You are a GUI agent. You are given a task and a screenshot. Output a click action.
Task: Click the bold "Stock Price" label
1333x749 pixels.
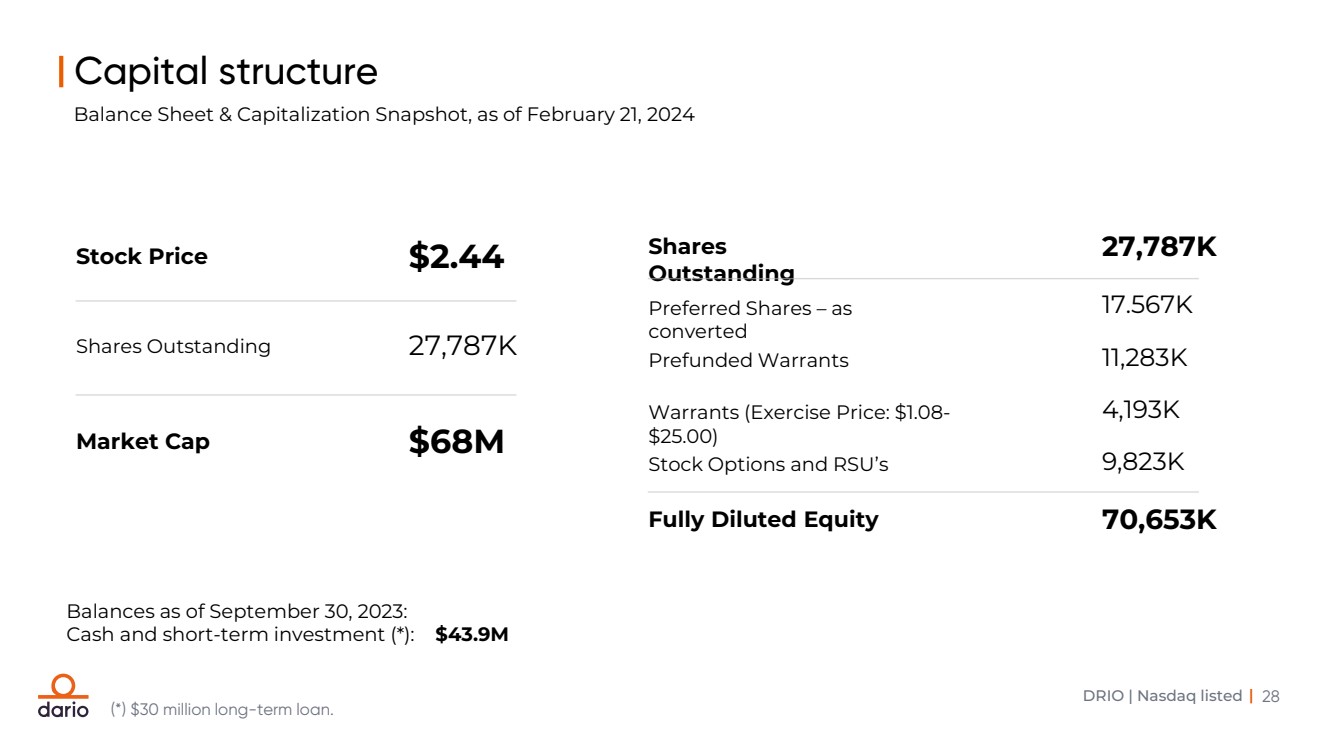point(142,257)
